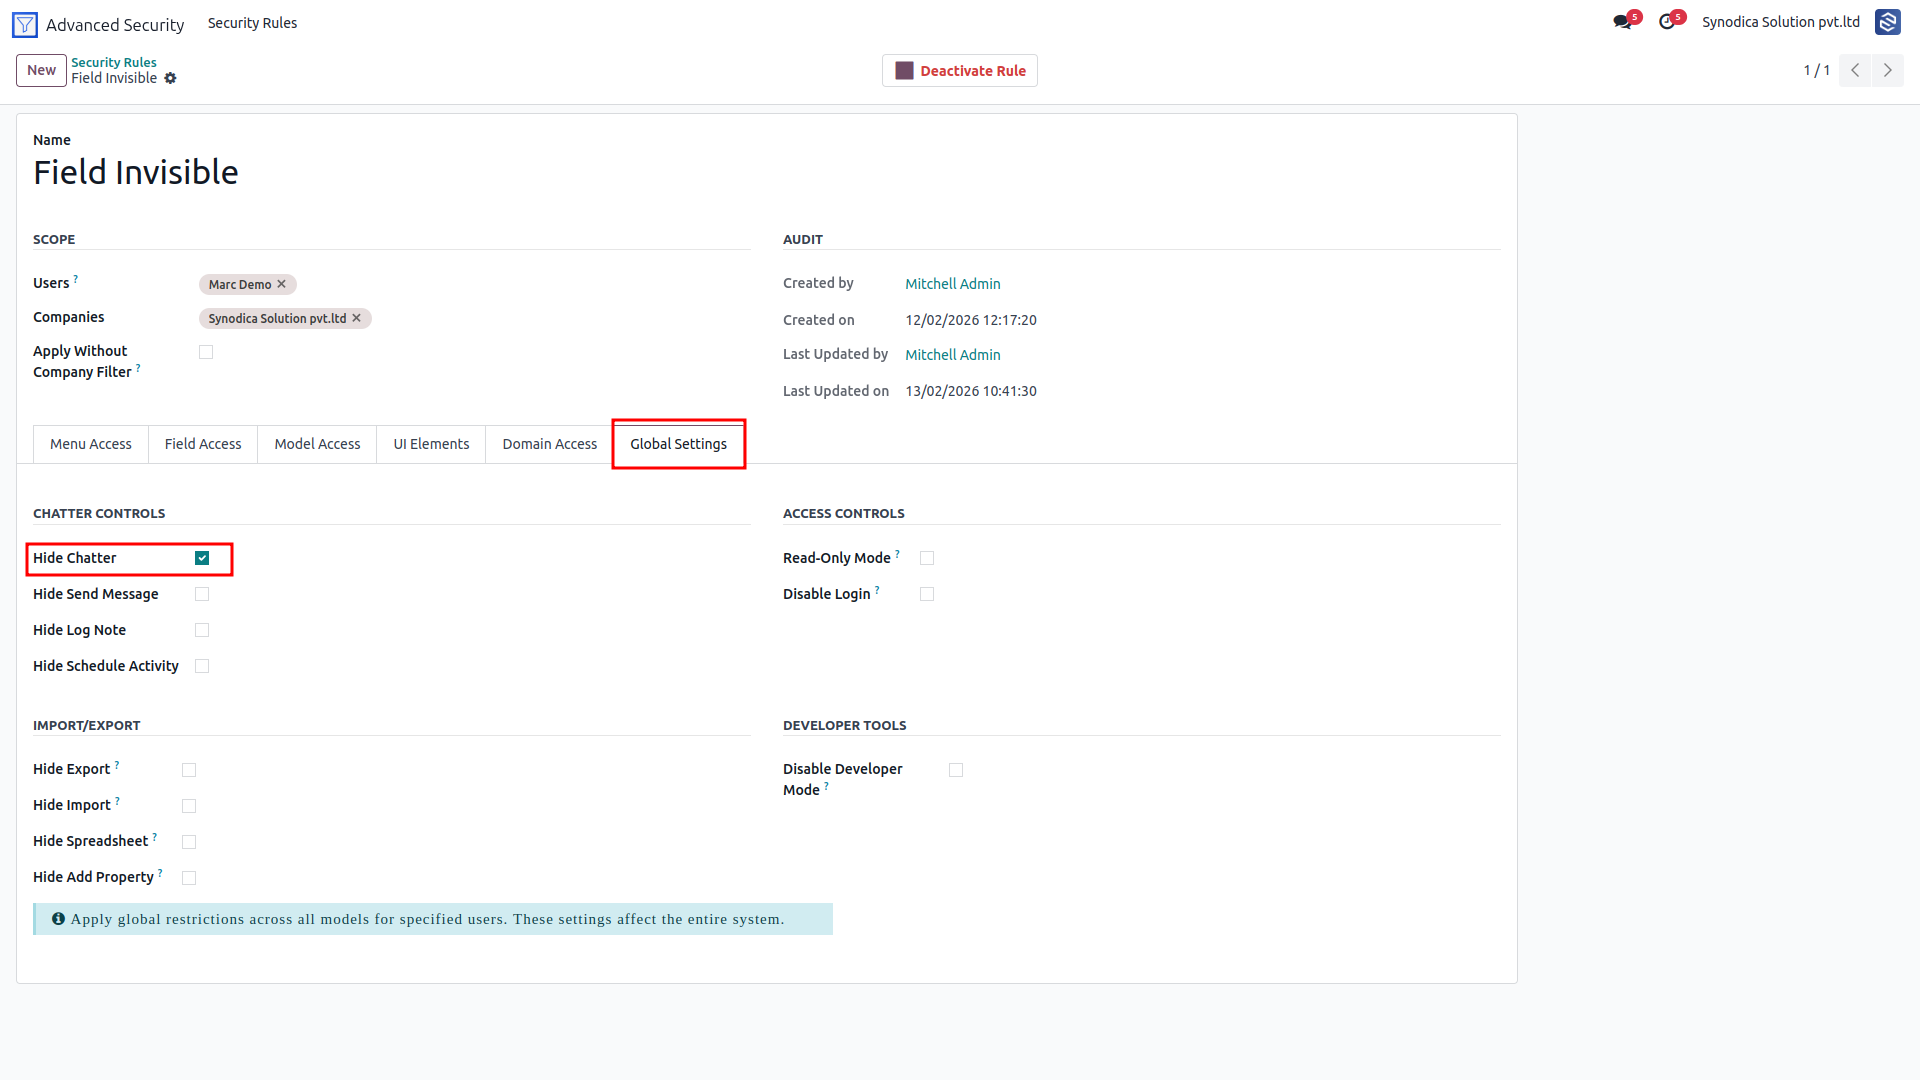
Task: Open the Synodica Solution pvt.ltd company switcher
Action: pos(1781,22)
